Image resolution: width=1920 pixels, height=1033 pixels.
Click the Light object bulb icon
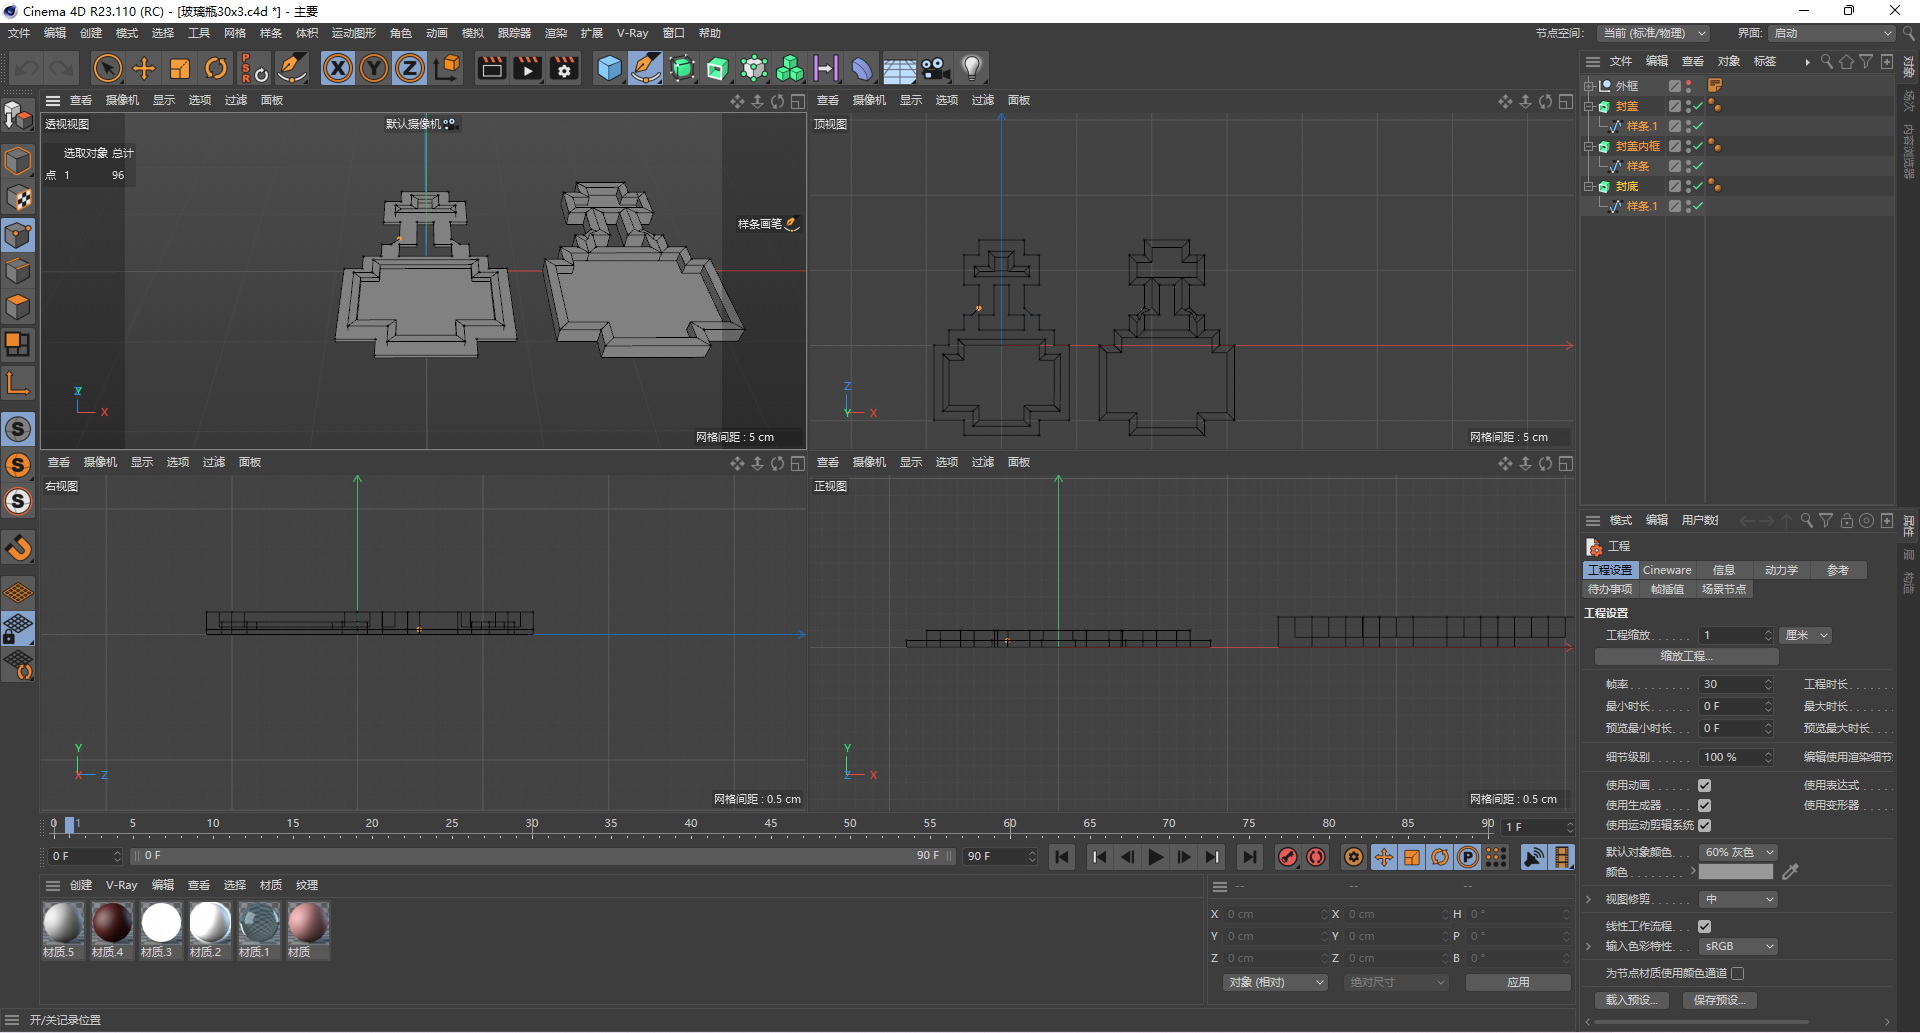tap(971, 68)
